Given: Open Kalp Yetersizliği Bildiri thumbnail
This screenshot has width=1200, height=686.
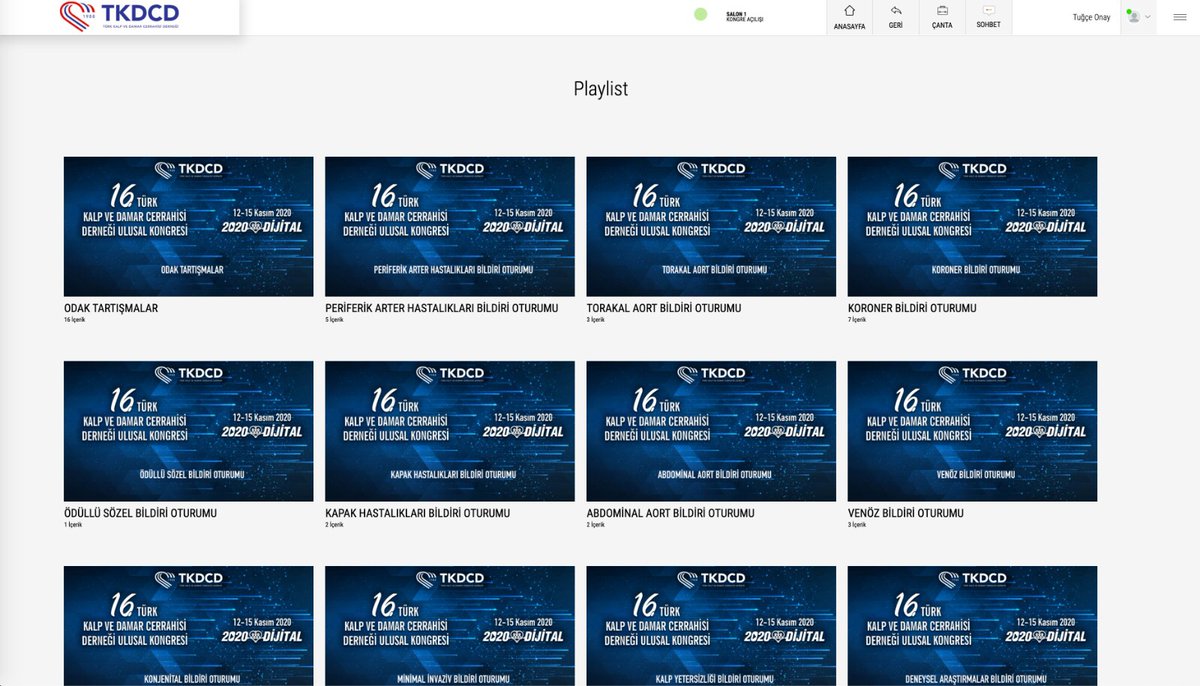Looking at the screenshot, I should coord(711,626).
